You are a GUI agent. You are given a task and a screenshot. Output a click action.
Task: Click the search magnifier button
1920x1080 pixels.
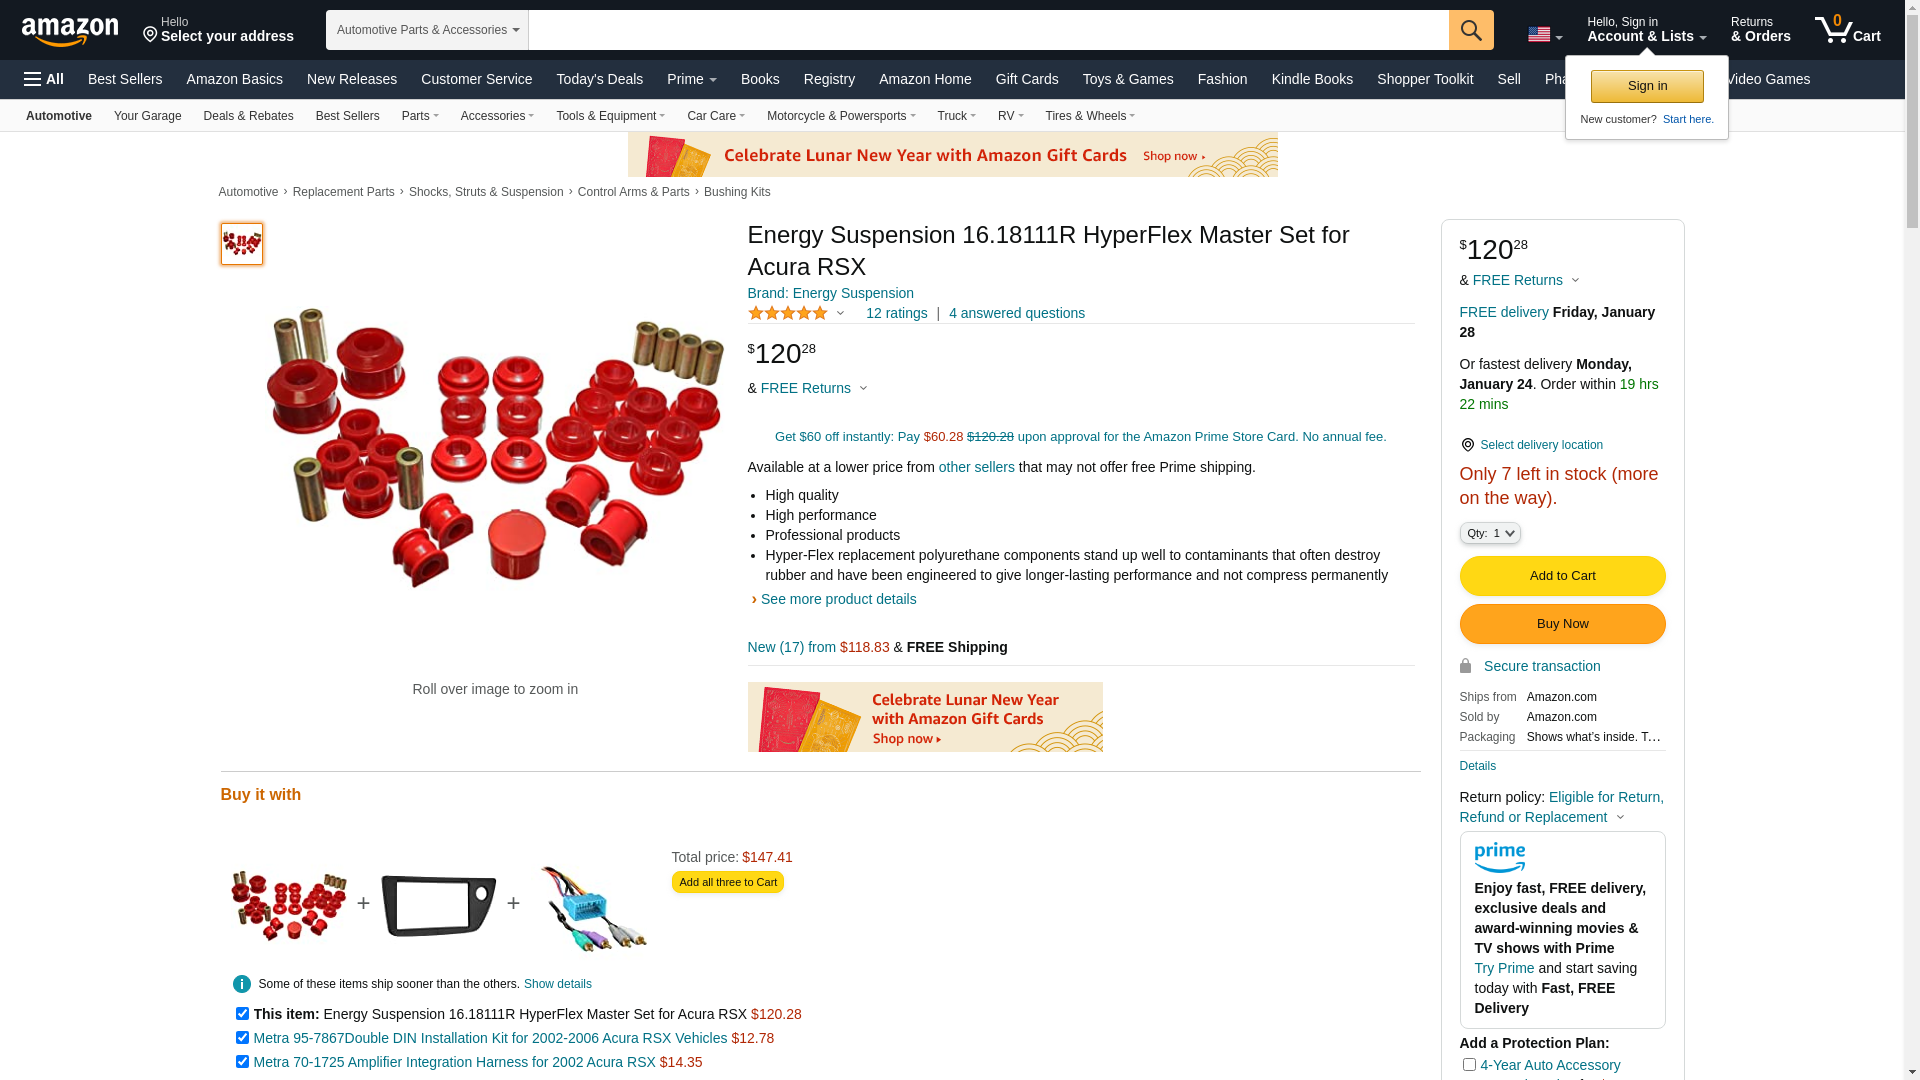pos(1471,30)
